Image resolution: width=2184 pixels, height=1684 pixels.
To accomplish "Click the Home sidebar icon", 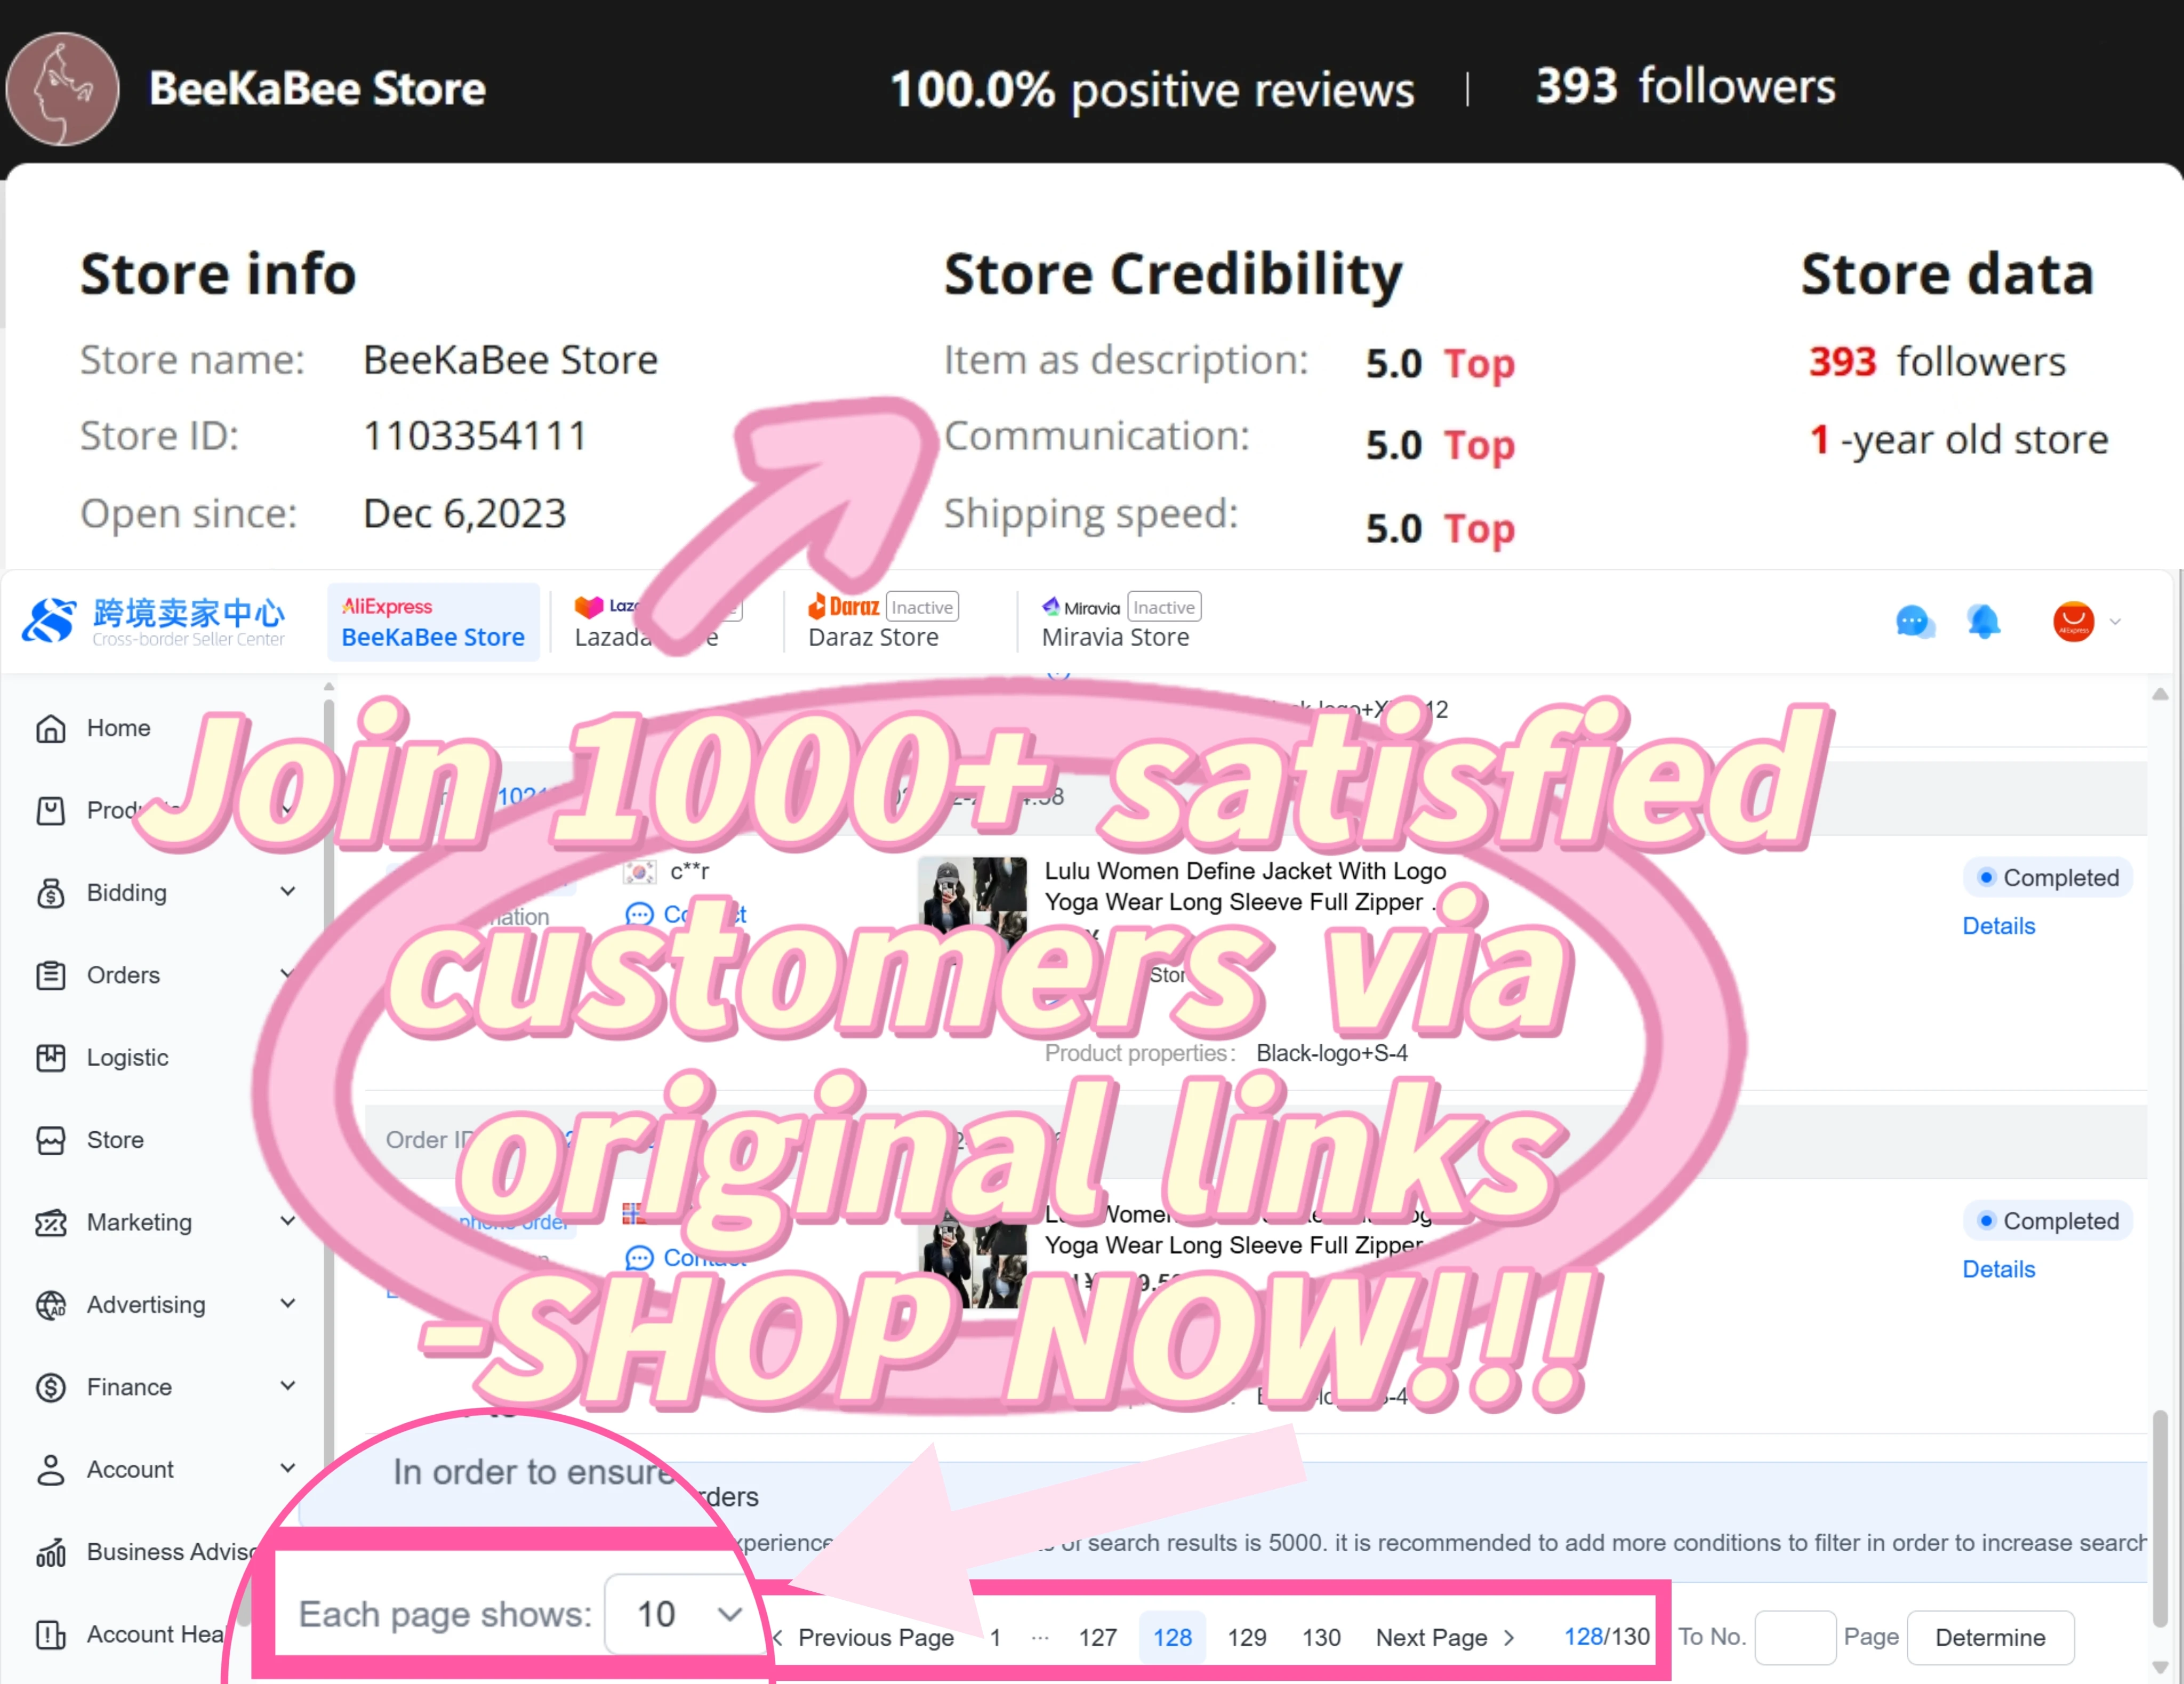I will click(50, 729).
